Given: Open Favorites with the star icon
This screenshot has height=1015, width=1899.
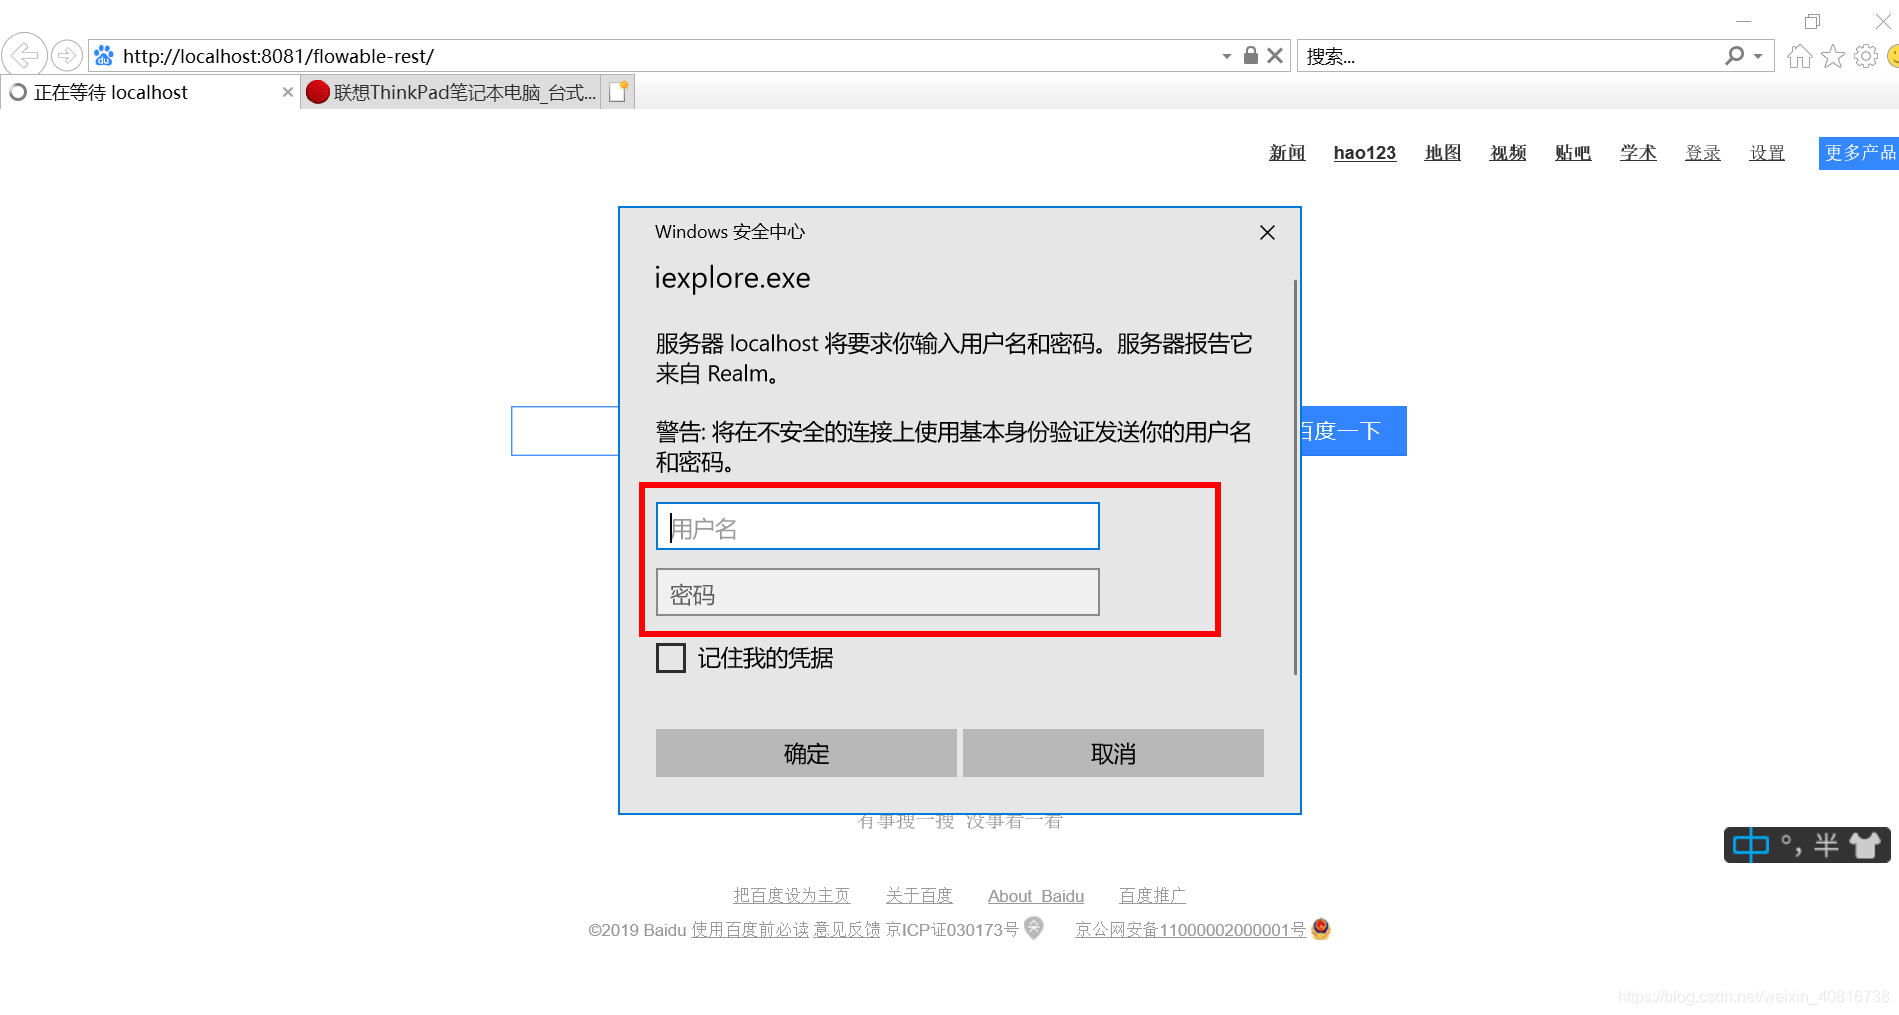Looking at the screenshot, I should pyautogui.click(x=1832, y=55).
